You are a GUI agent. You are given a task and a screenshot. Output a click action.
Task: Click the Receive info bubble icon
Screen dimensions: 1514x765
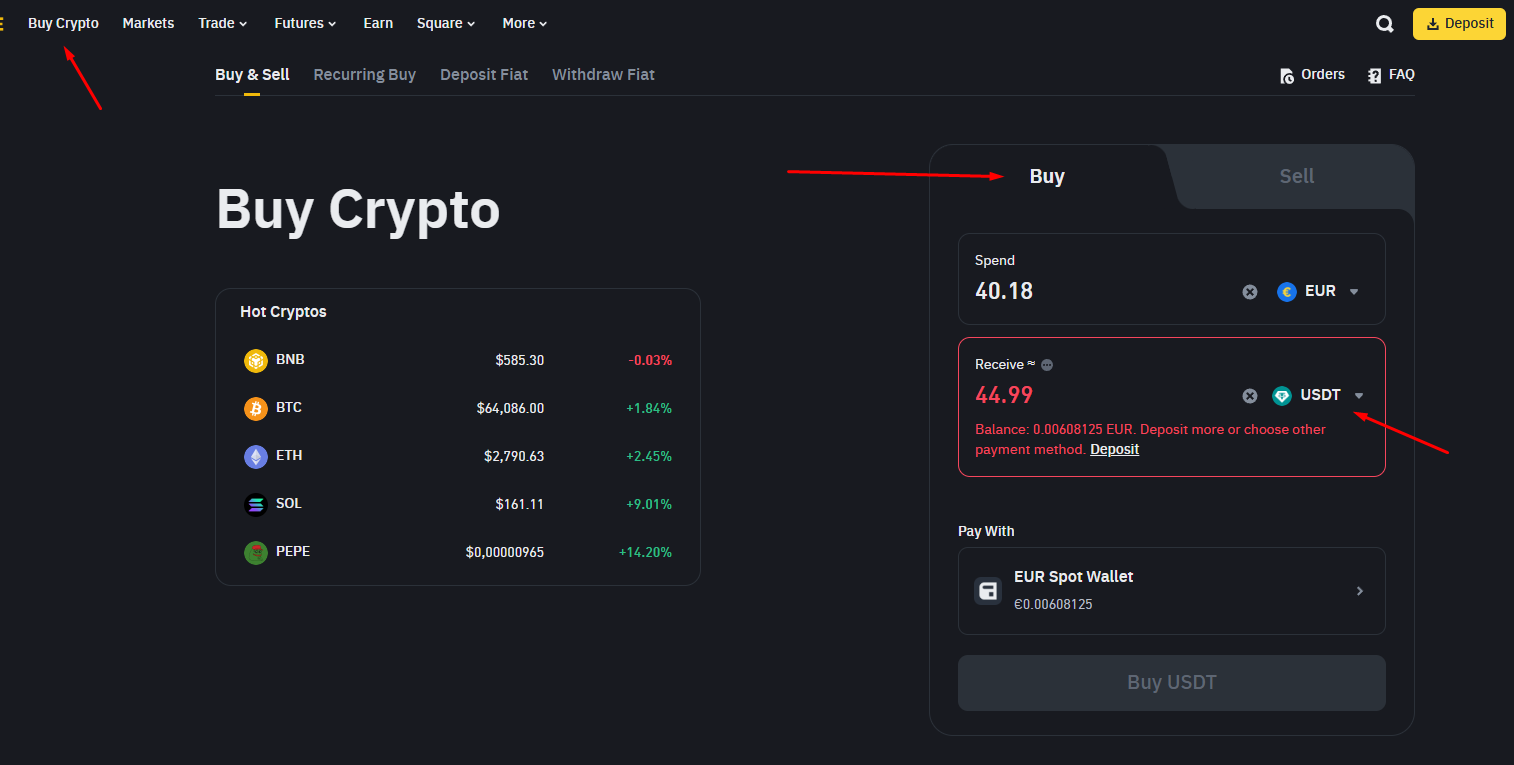click(x=1047, y=365)
